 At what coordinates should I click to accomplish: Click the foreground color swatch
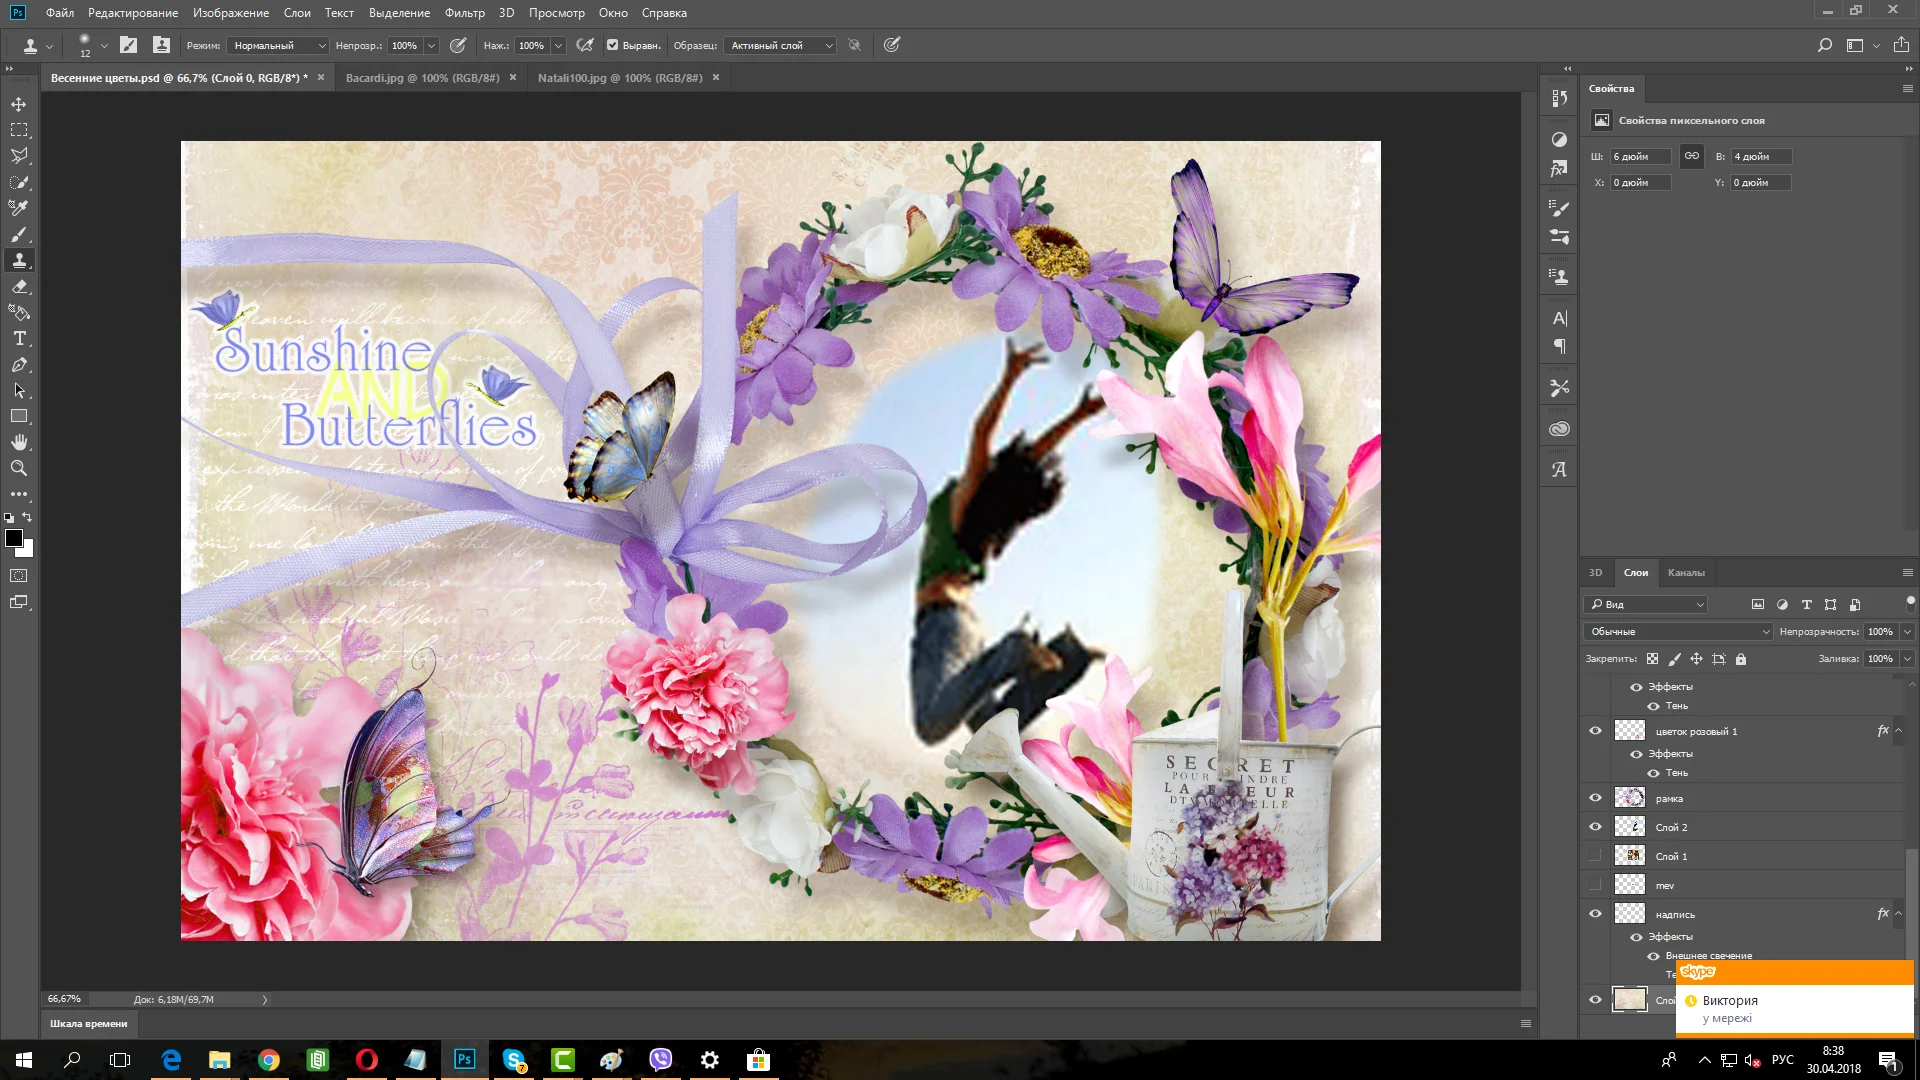coord(13,538)
